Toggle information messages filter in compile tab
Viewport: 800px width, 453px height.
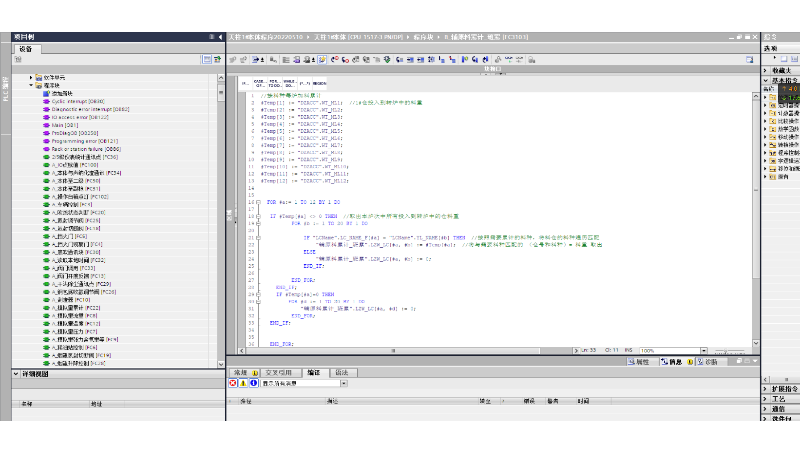(x=254, y=383)
